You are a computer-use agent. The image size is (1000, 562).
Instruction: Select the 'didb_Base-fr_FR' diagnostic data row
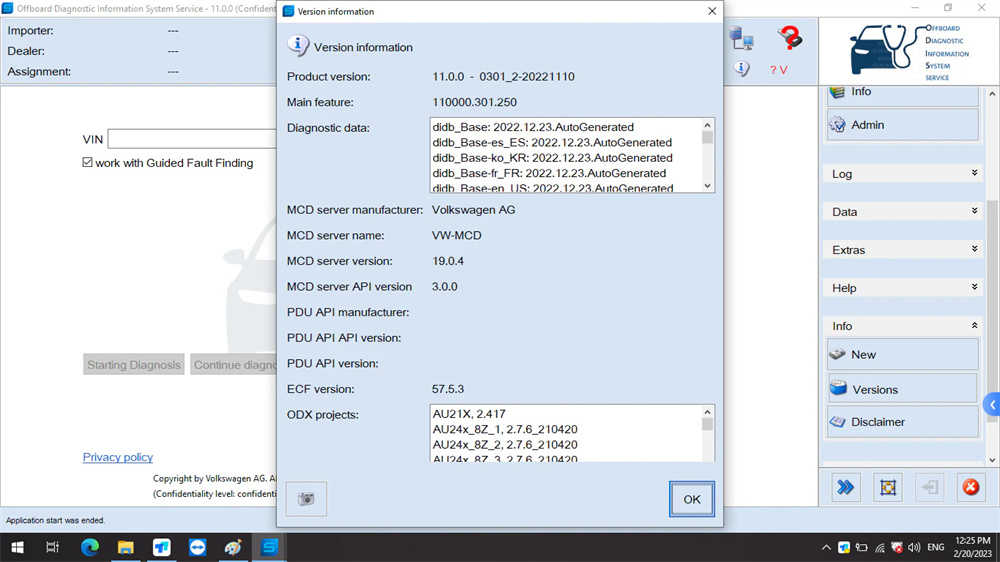[549, 173]
